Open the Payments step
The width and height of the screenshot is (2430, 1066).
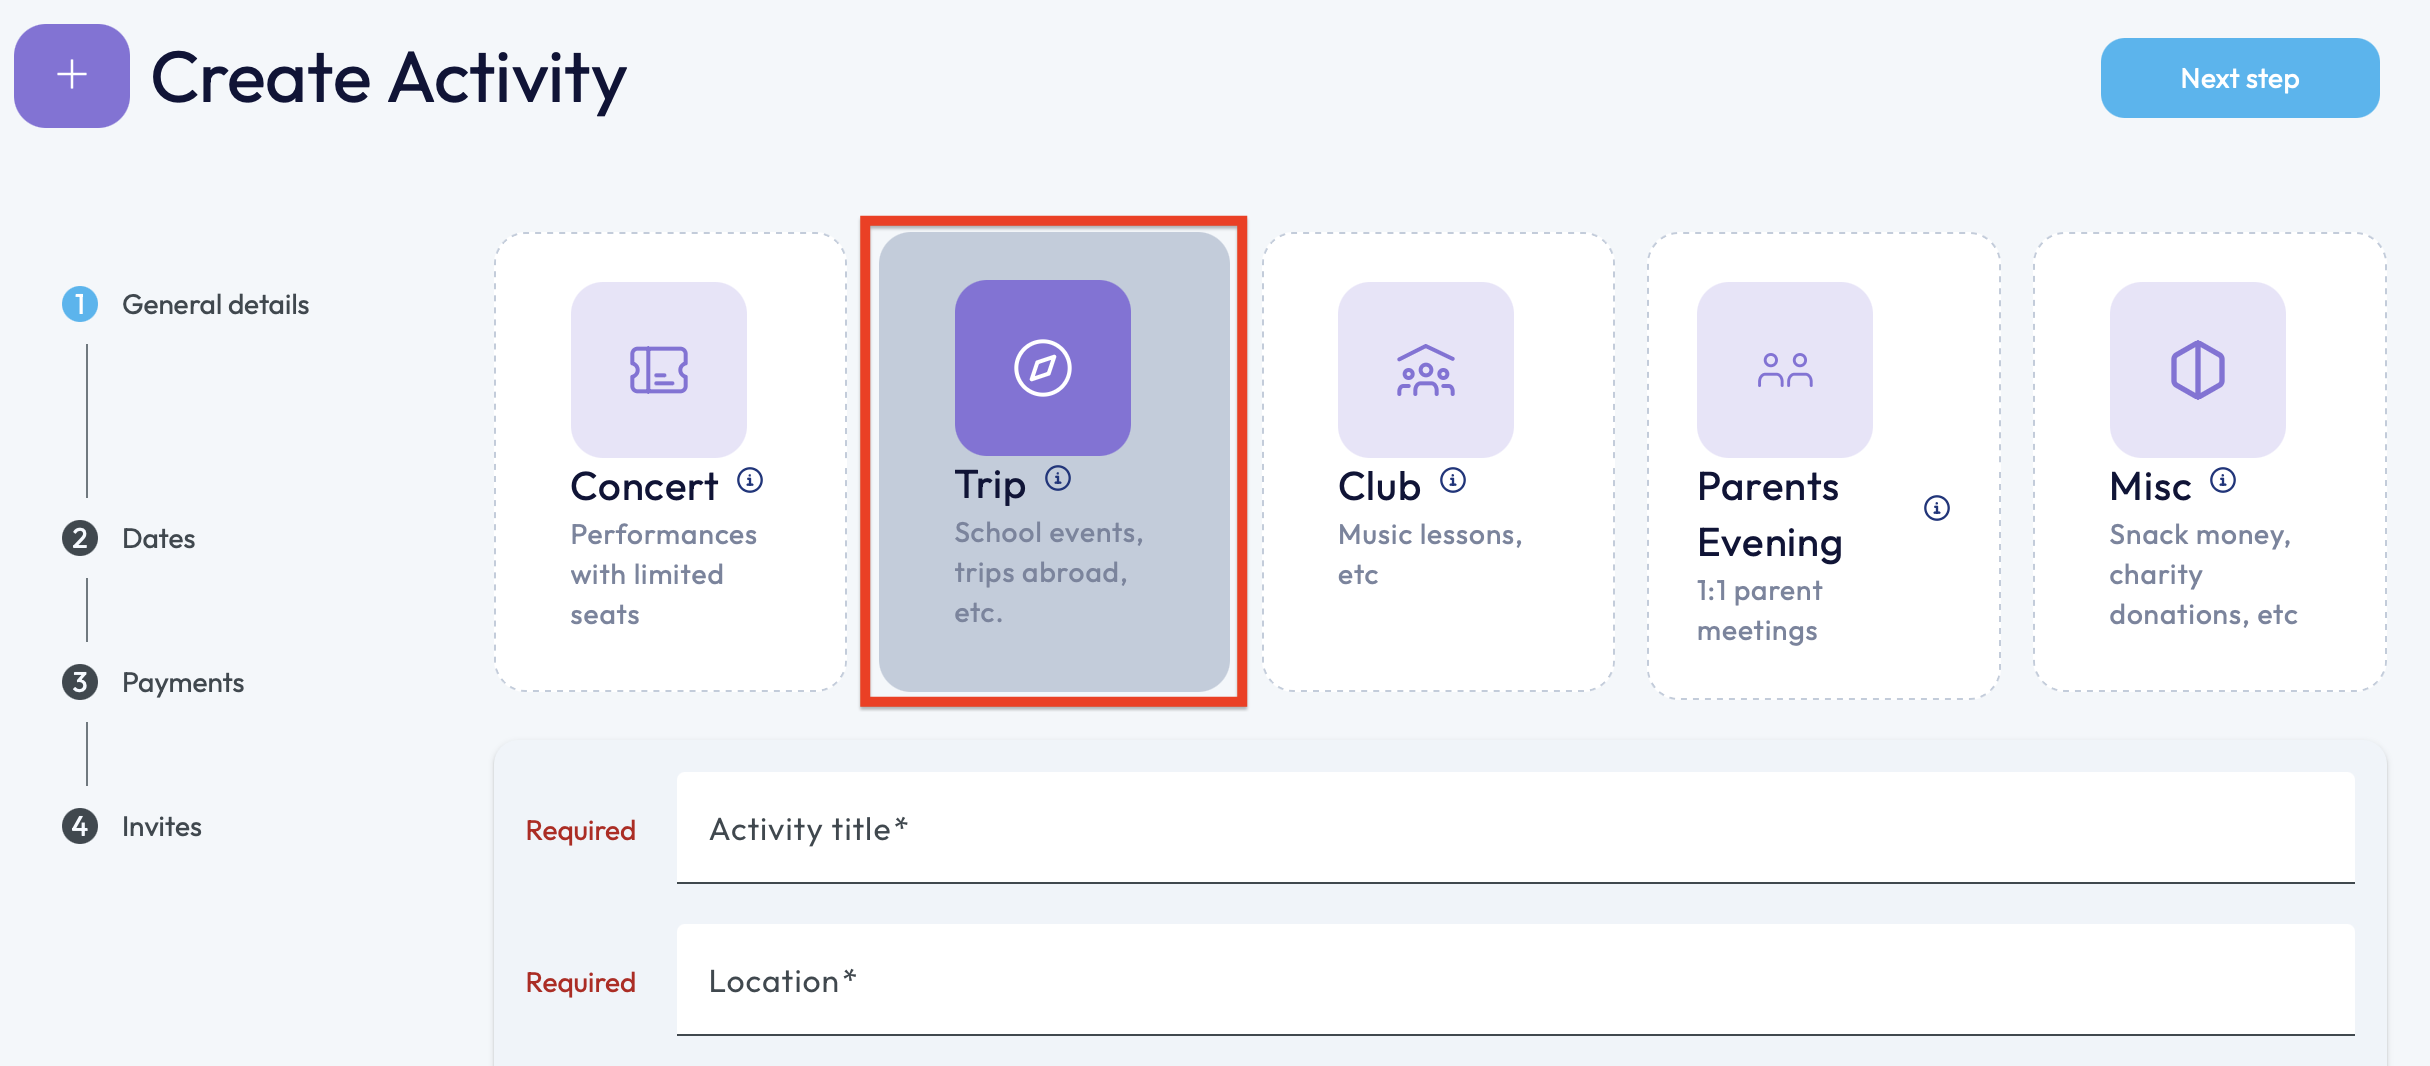(x=182, y=683)
